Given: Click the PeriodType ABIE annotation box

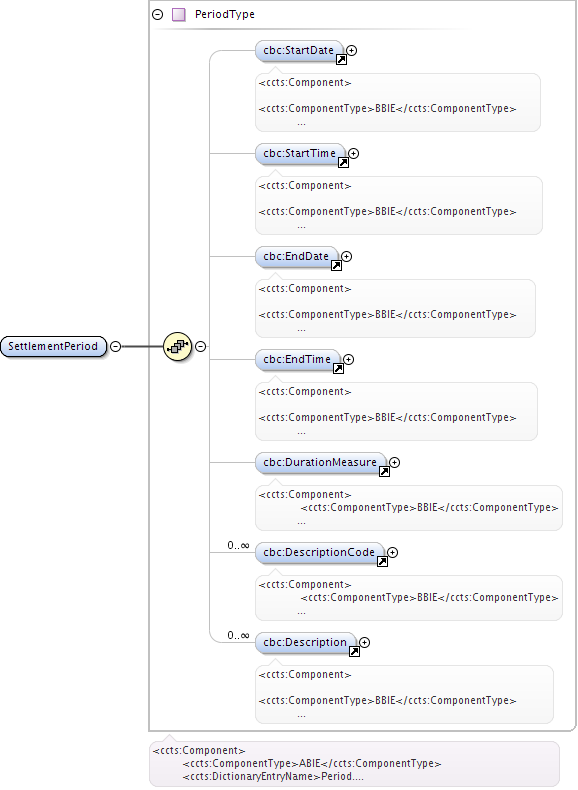Looking at the screenshot, I should tap(354, 763).
